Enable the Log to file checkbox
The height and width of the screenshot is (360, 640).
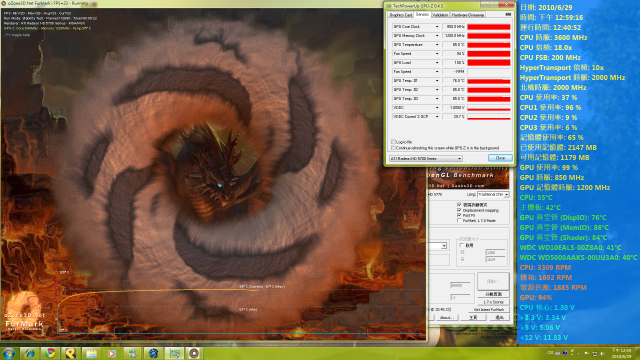[393, 142]
